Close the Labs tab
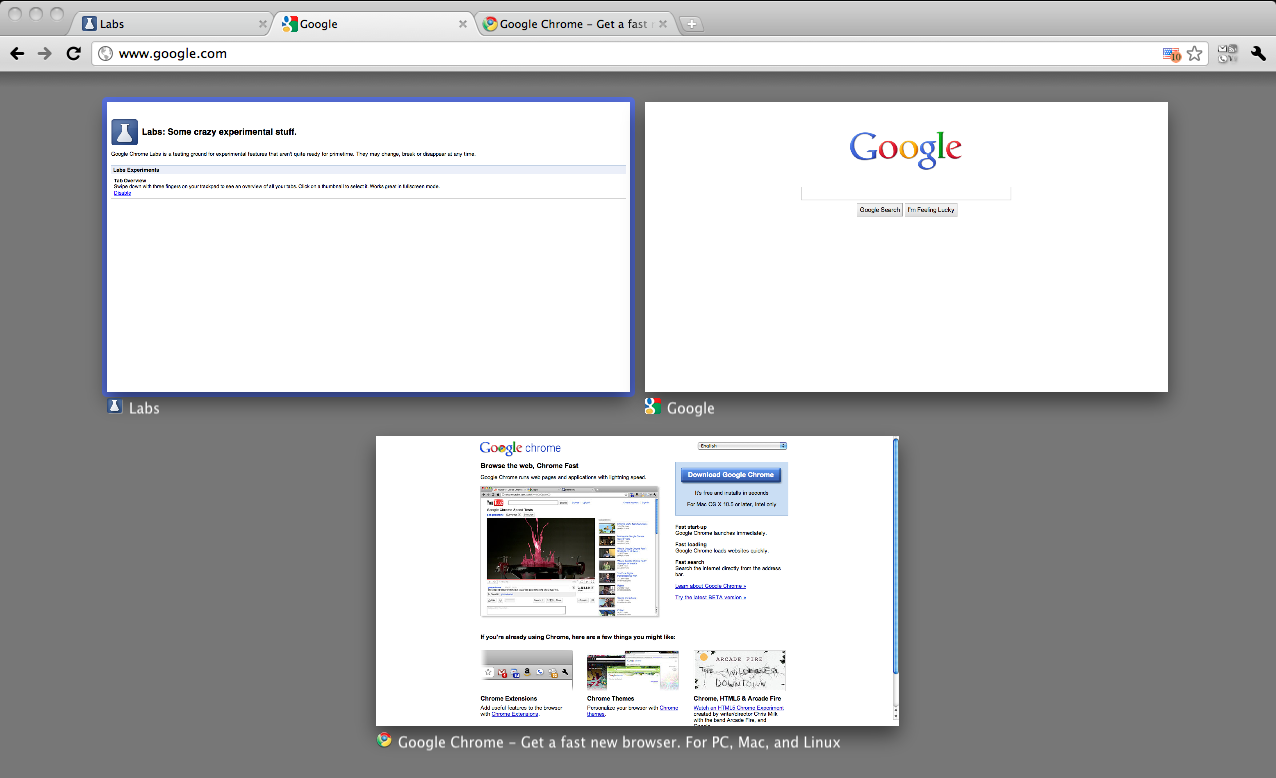 coord(263,24)
